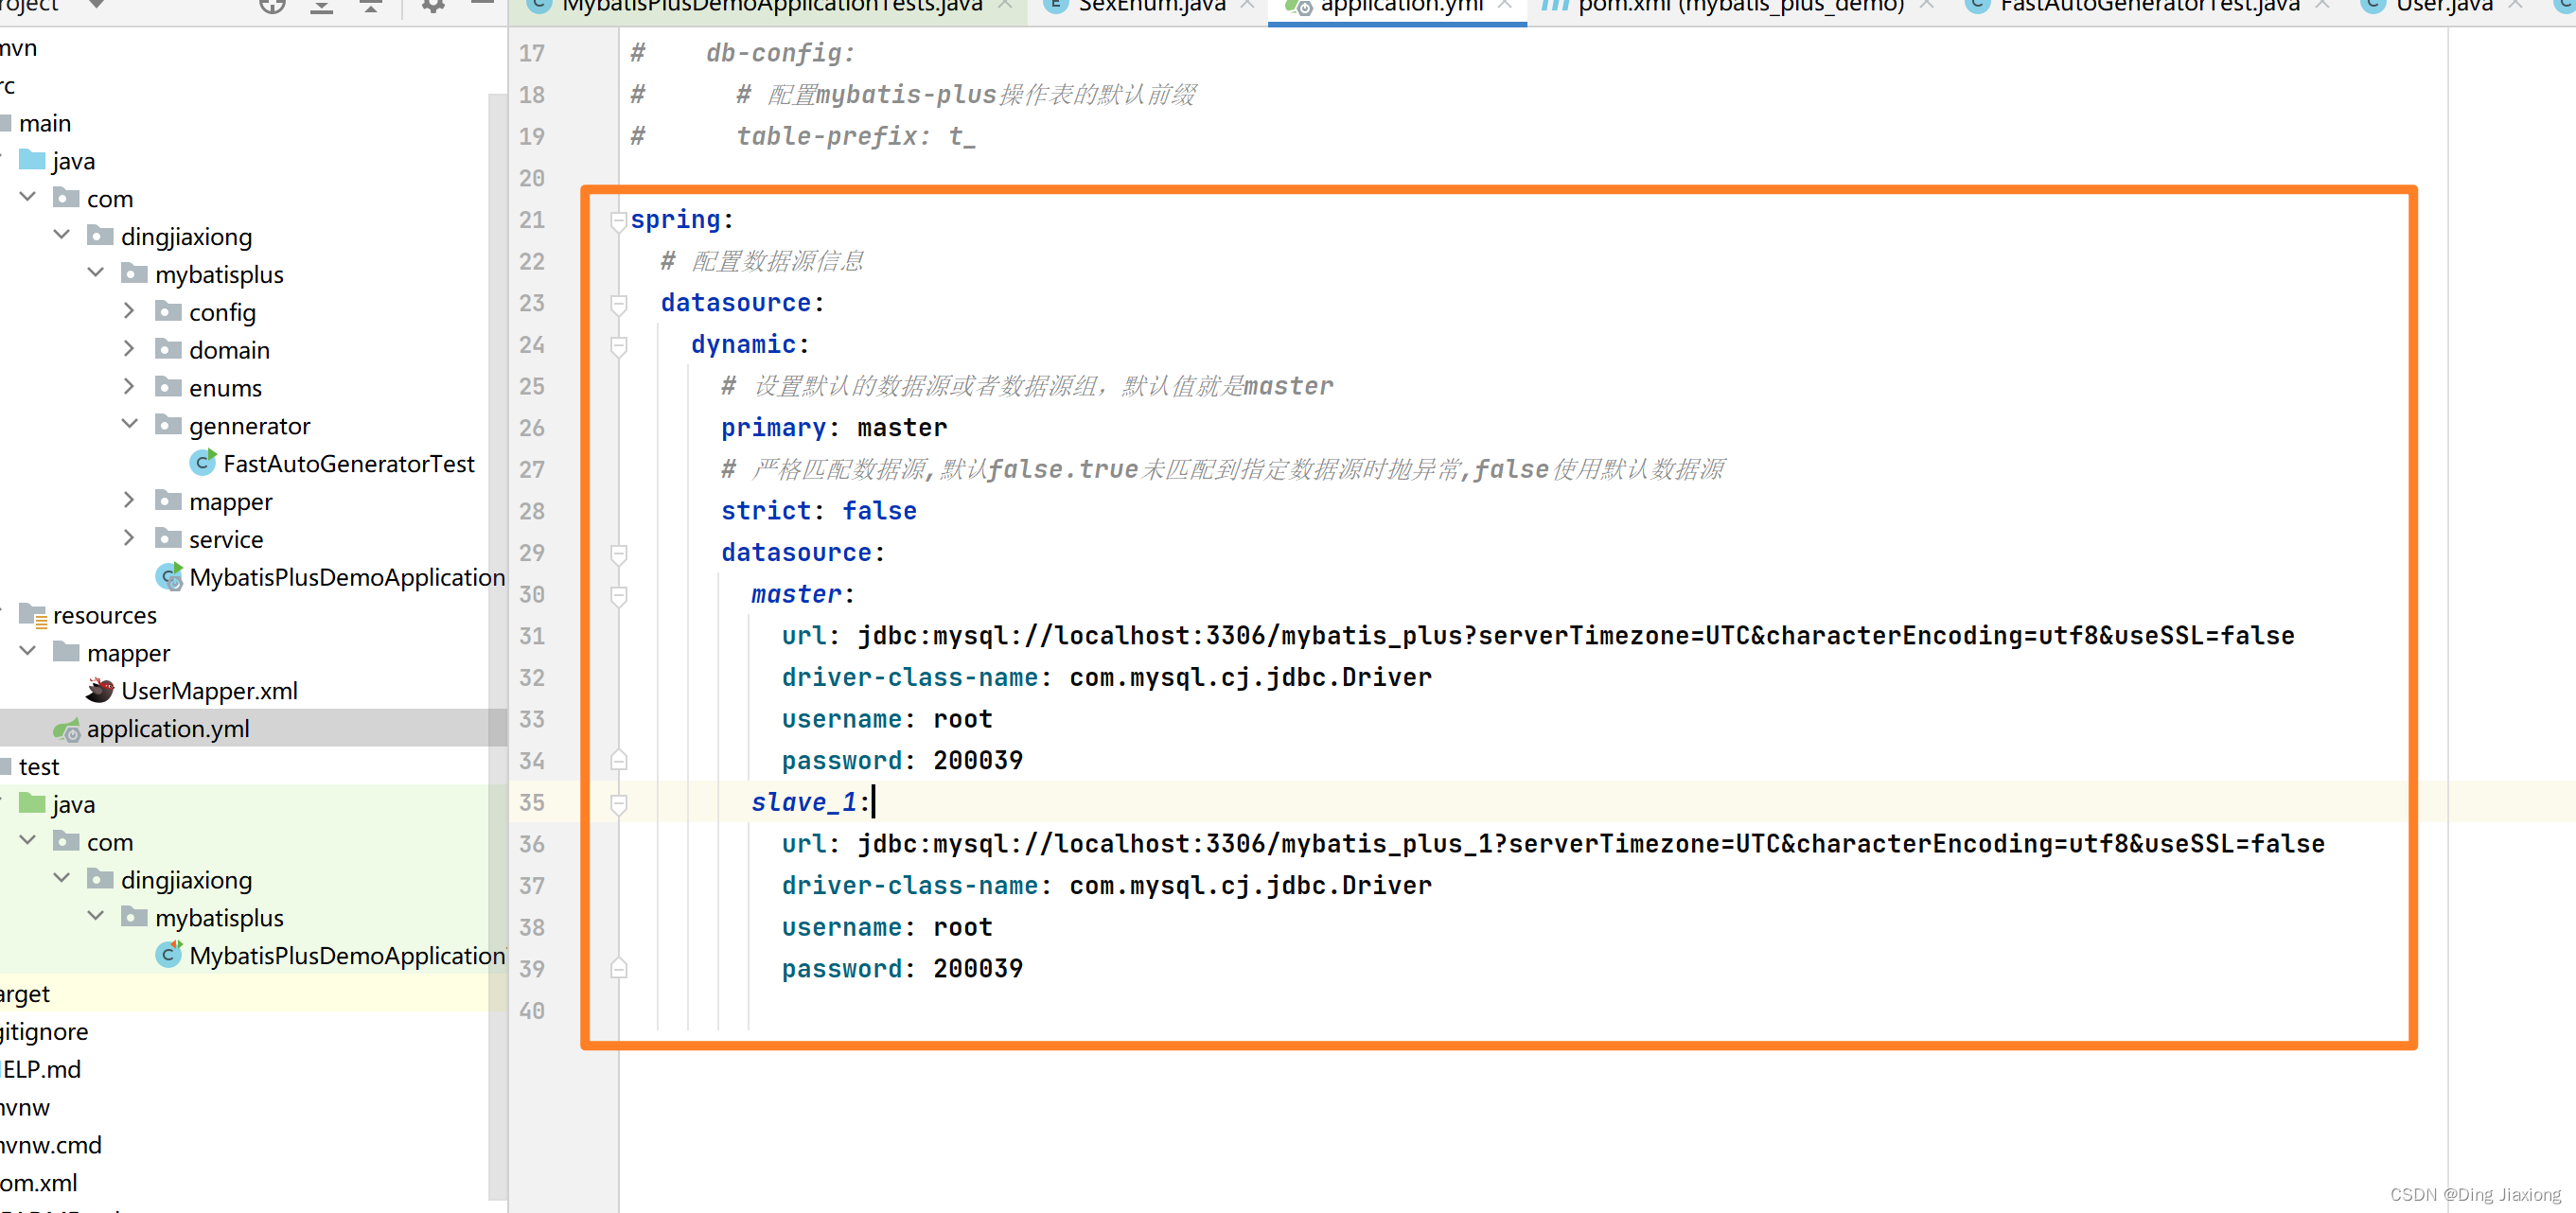
Task: Click the green test java folder icon
Action: coord(32,803)
